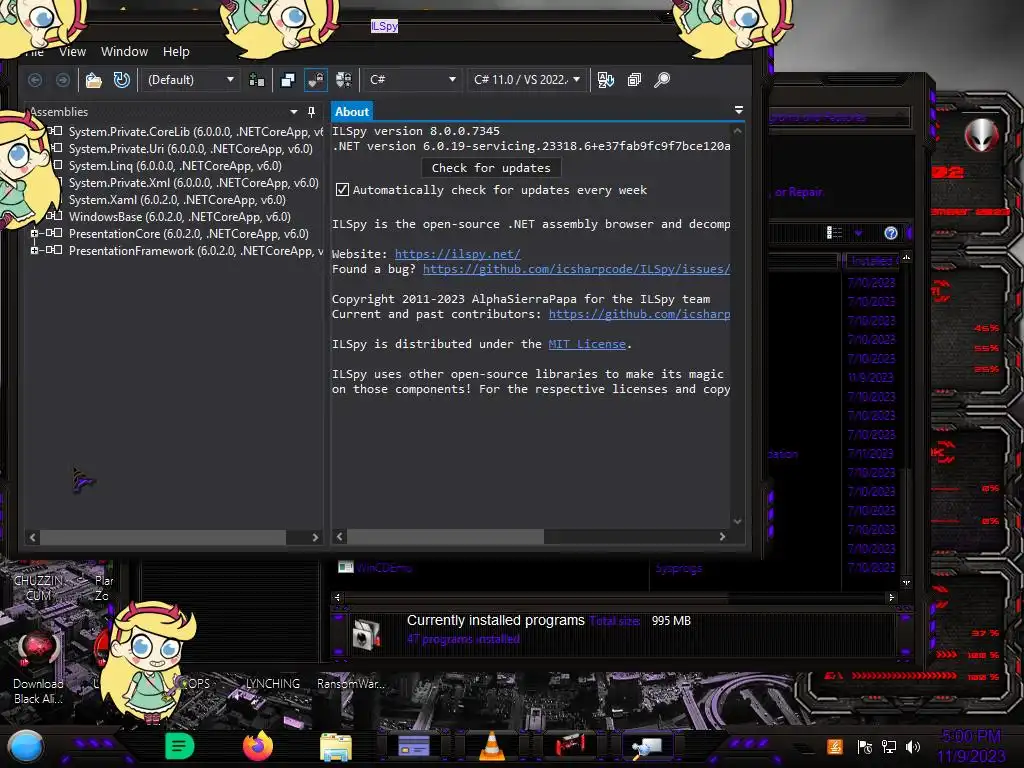The image size is (1024, 768).
Task: Open VLC media player from taskbar
Action: click(x=492, y=746)
